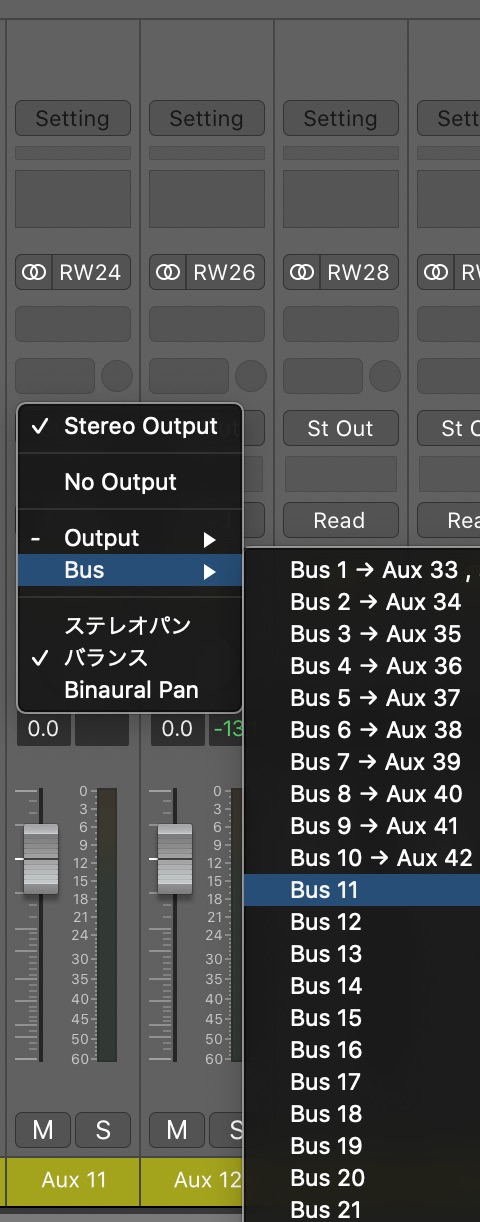Viewport: 480px width, 1222px height.
Task: Click the round button in third channel strip
Action: 385,376
